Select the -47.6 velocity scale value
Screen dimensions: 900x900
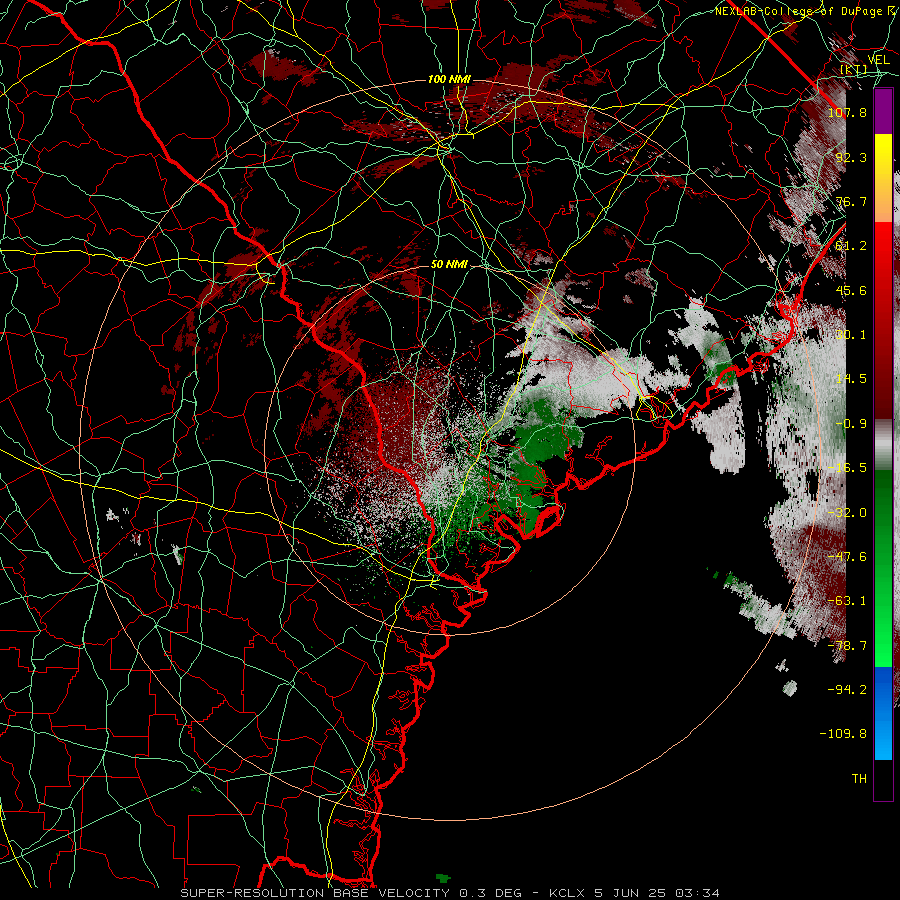coord(847,557)
